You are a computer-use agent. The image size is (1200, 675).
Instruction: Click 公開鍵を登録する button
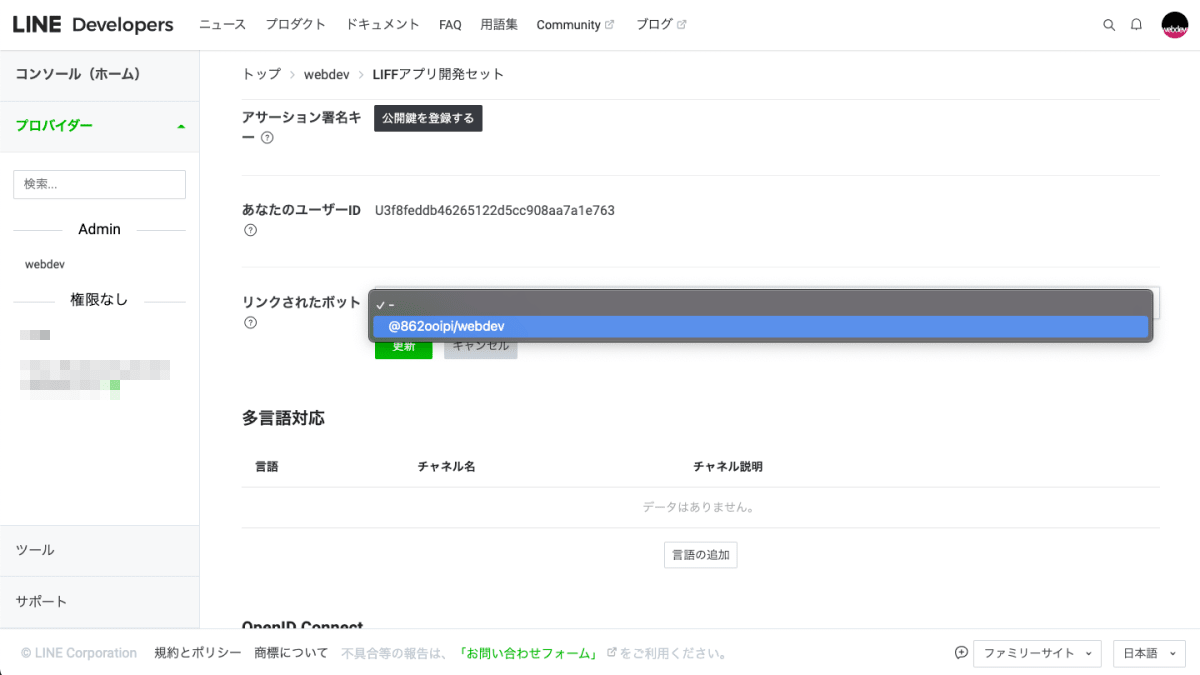428,118
